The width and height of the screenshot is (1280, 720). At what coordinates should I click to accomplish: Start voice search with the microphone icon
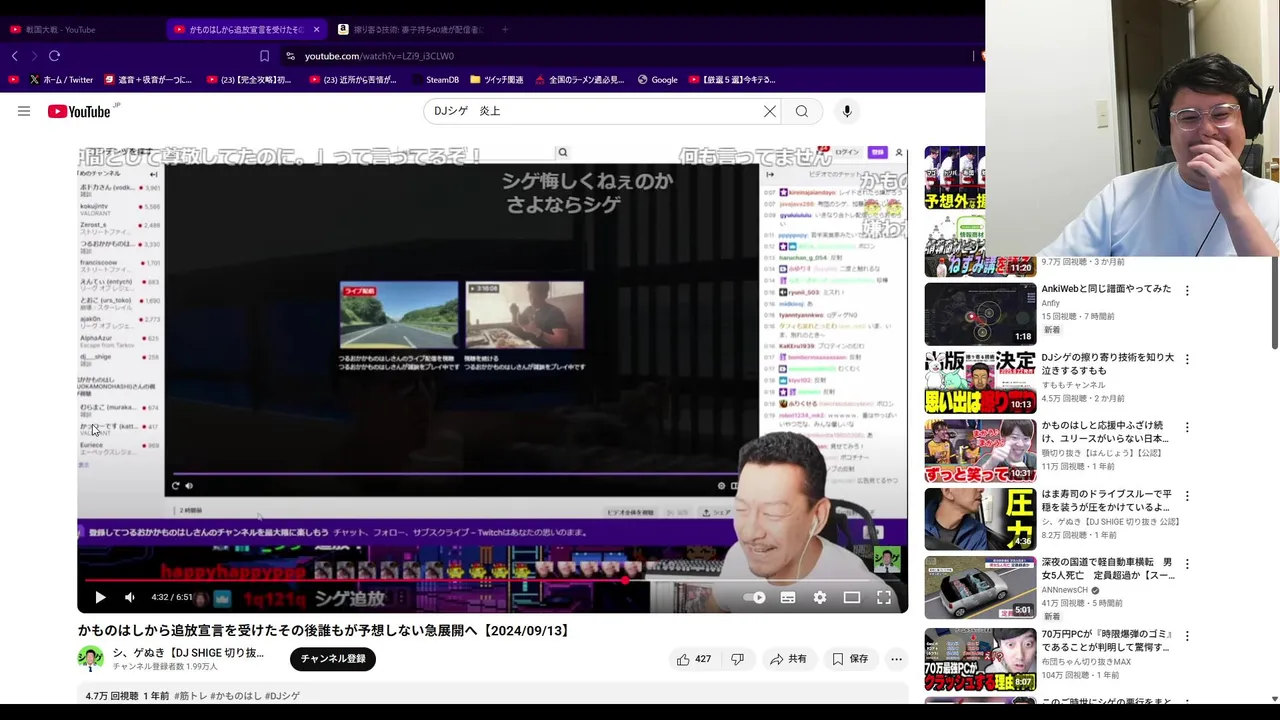click(x=847, y=111)
